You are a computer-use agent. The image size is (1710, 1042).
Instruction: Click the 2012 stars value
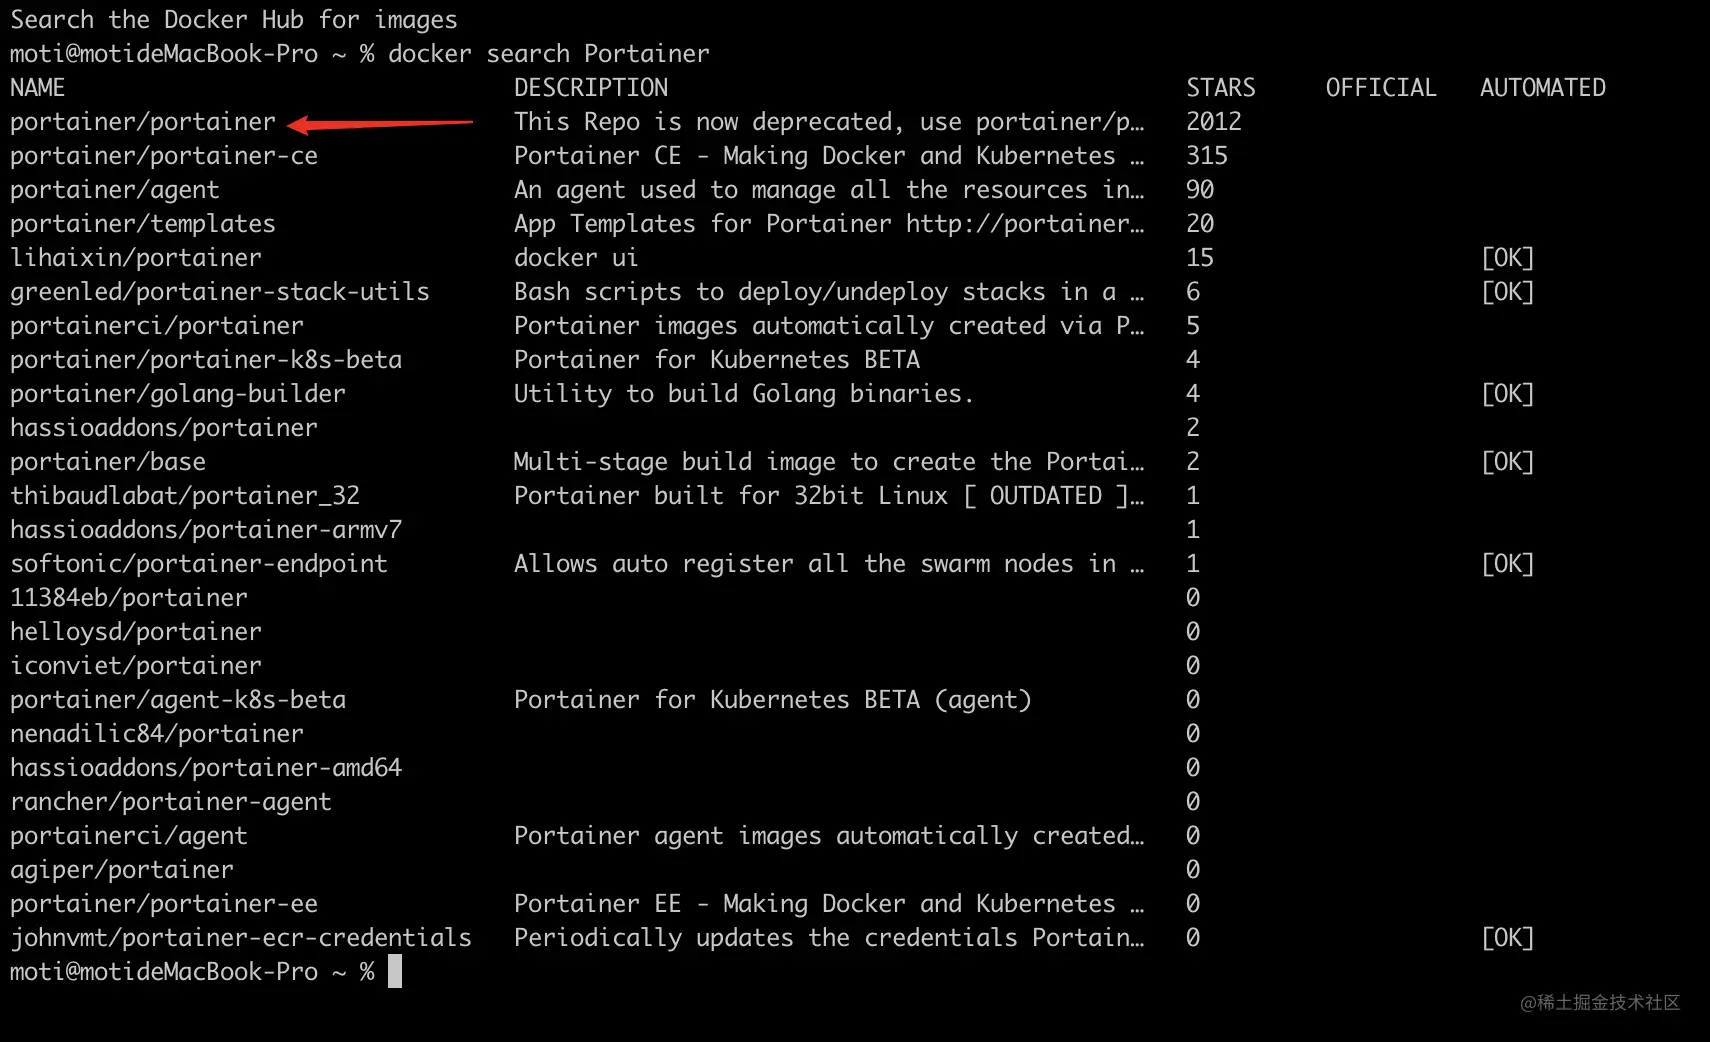[1214, 122]
